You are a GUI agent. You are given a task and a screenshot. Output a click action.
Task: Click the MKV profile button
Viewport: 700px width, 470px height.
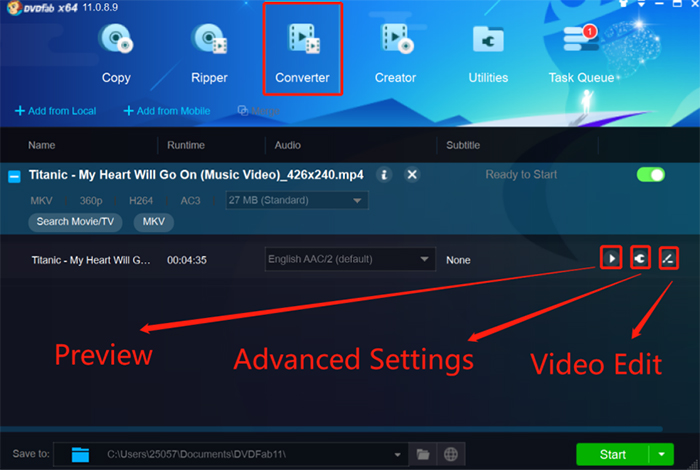(154, 222)
